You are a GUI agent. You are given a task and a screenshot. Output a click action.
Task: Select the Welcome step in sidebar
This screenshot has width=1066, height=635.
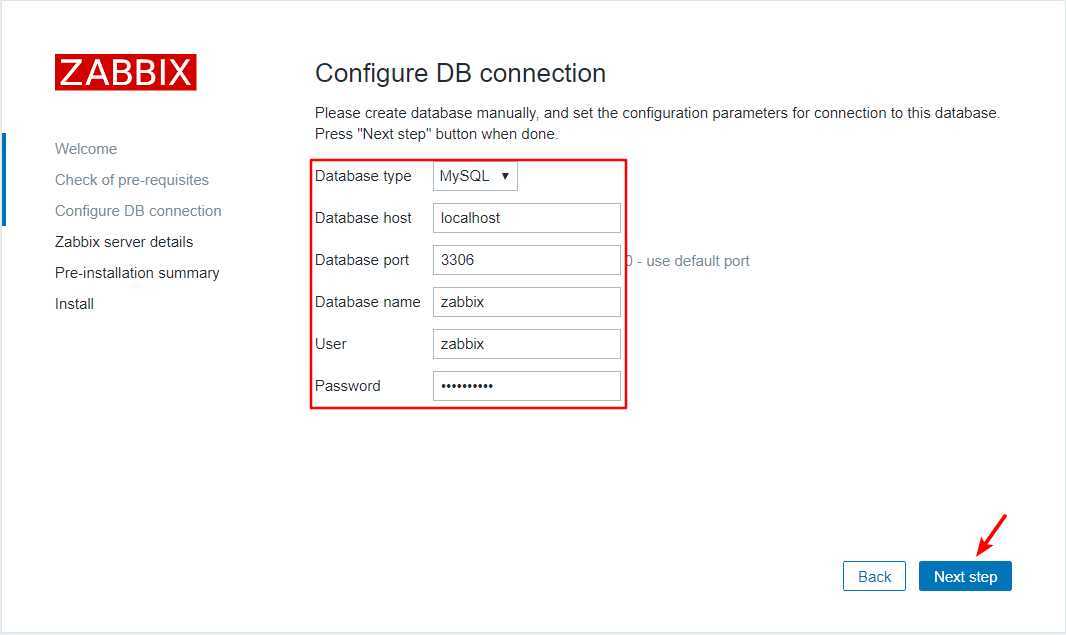pyautogui.click(x=86, y=149)
